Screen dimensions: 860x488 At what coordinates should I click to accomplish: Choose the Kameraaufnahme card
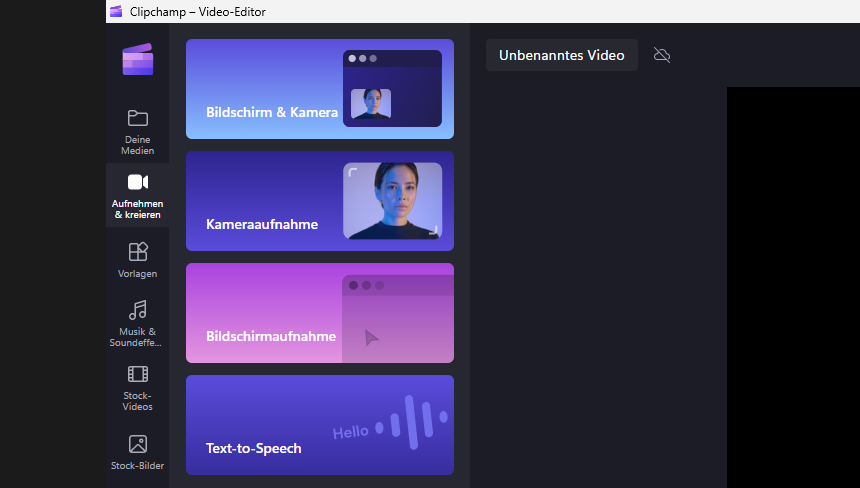click(x=320, y=201)
